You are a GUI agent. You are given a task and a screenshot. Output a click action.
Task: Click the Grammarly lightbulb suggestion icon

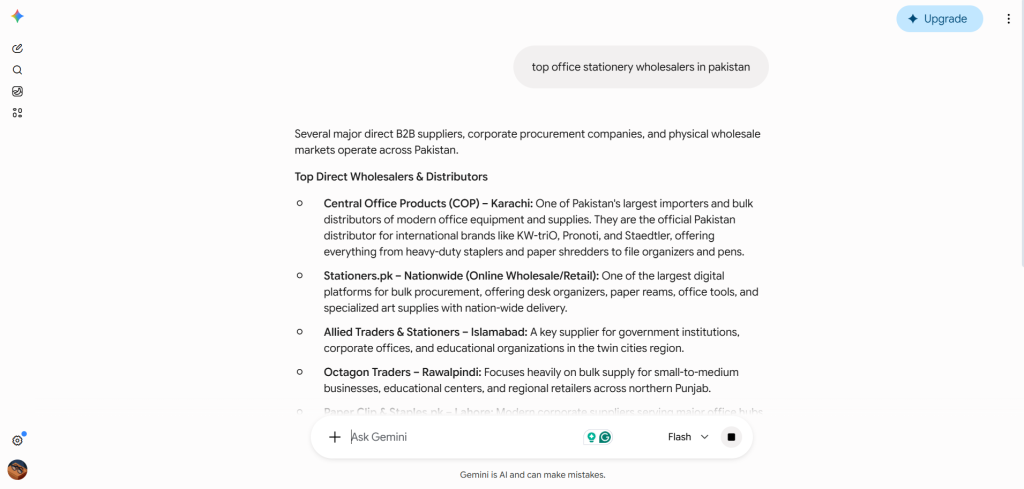592,437
